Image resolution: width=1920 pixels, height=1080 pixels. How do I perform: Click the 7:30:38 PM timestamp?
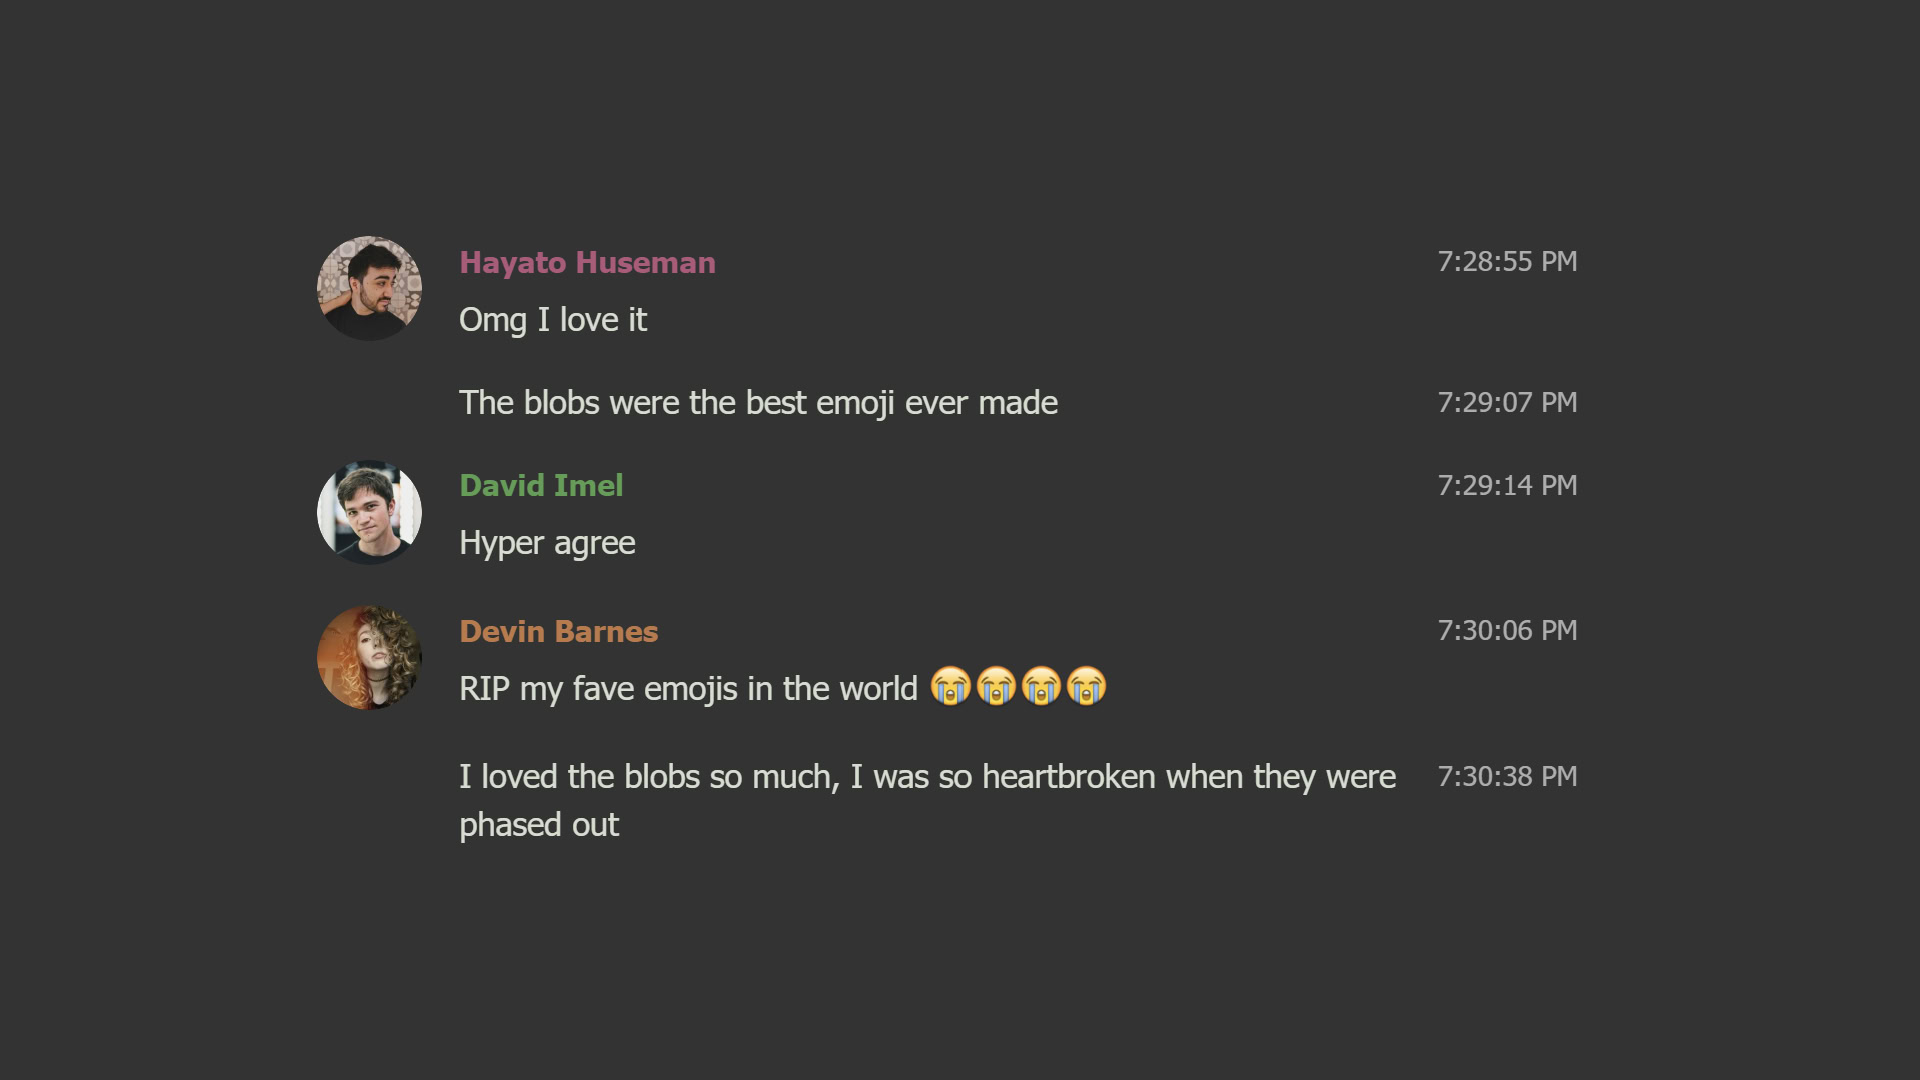point(1506,776)
